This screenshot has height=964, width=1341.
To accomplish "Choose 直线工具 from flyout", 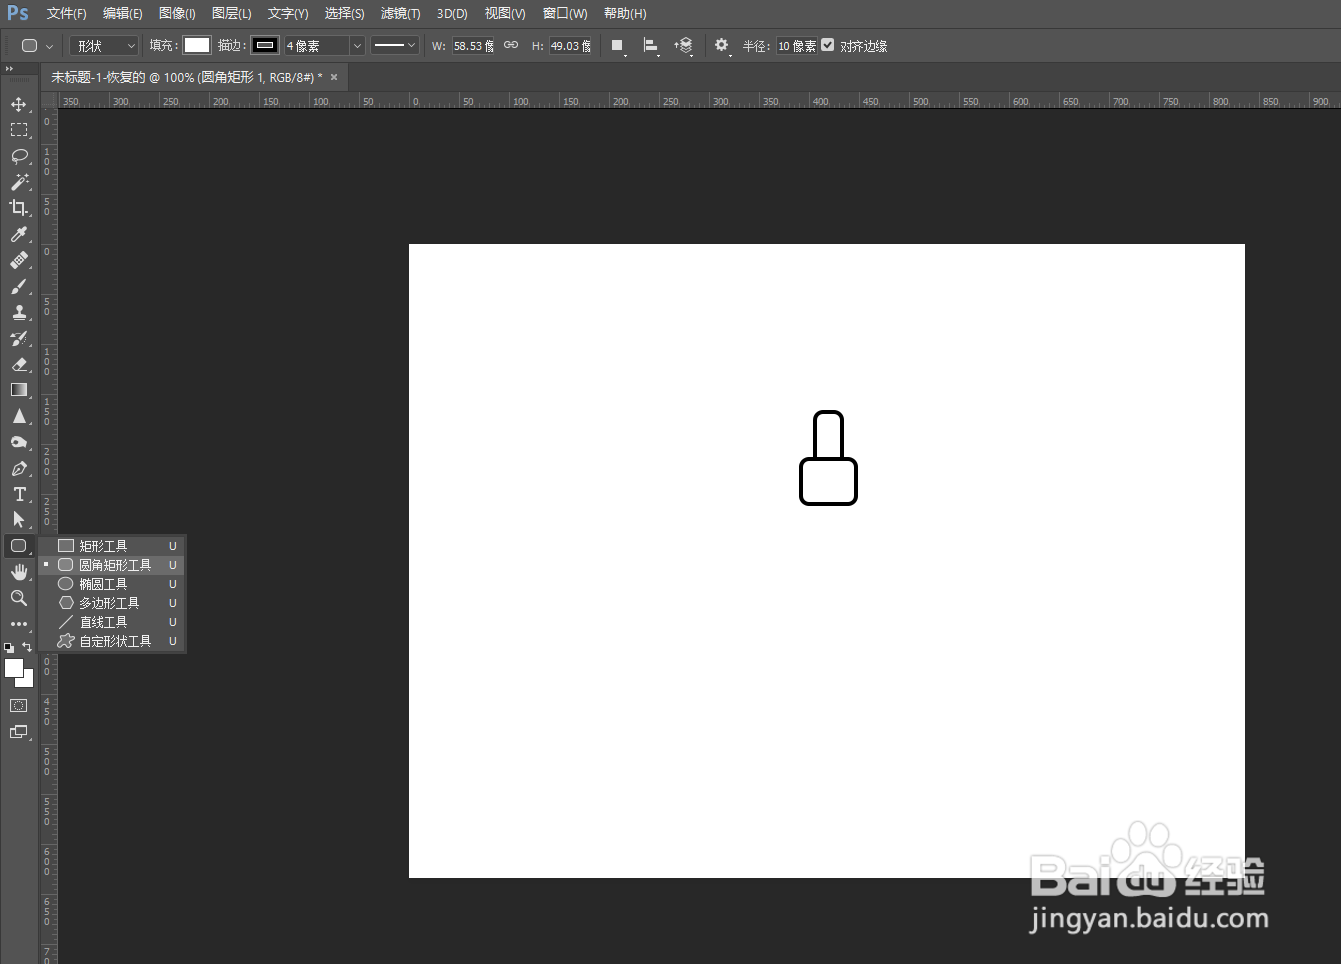I will (x=112, y=622).
